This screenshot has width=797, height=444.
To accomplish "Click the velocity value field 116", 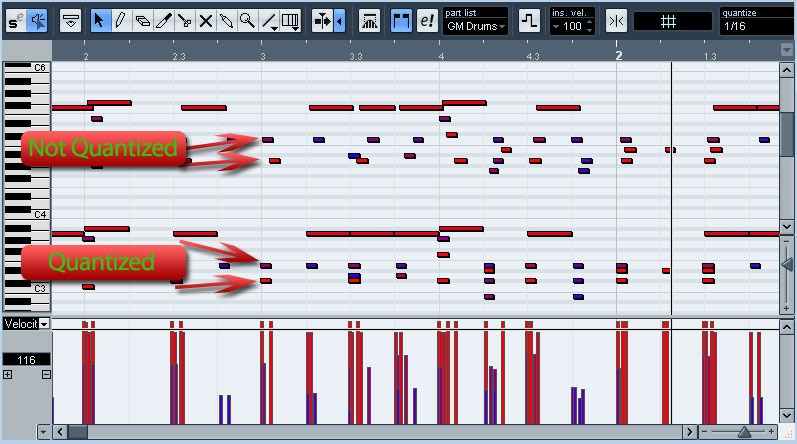I will coord(26,360).
